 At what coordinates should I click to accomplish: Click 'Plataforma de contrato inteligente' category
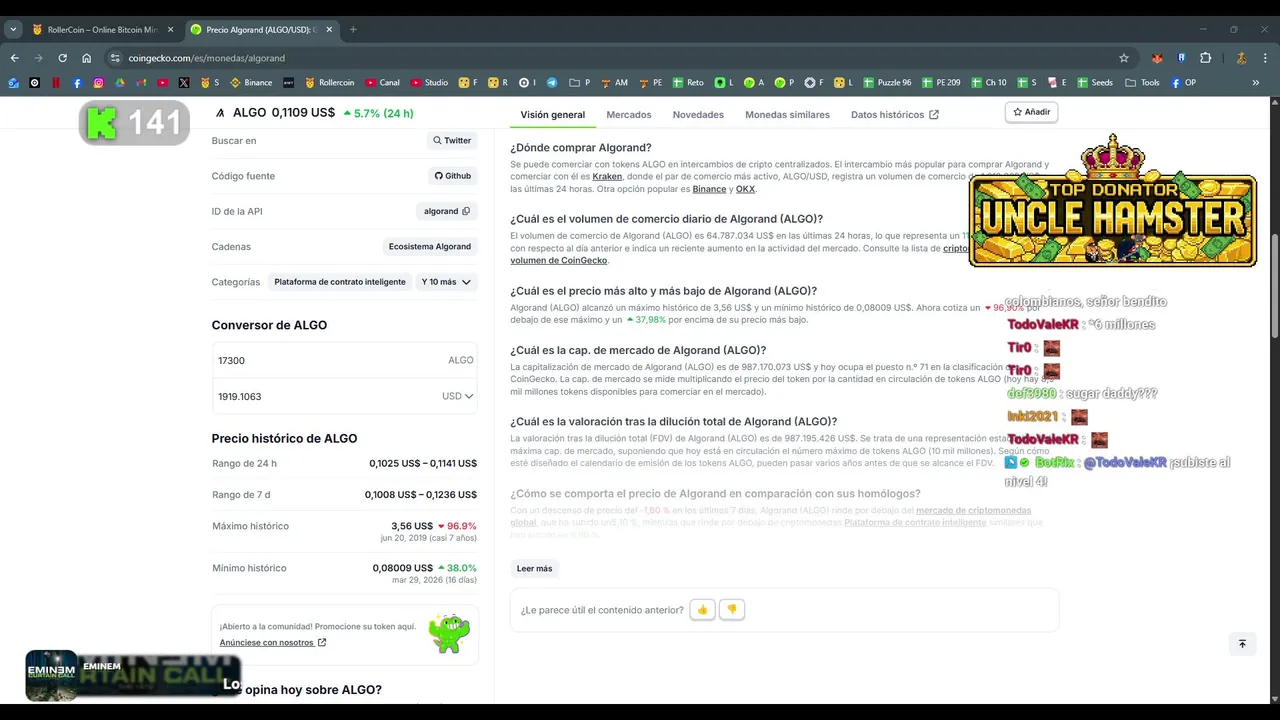(340, 282)
